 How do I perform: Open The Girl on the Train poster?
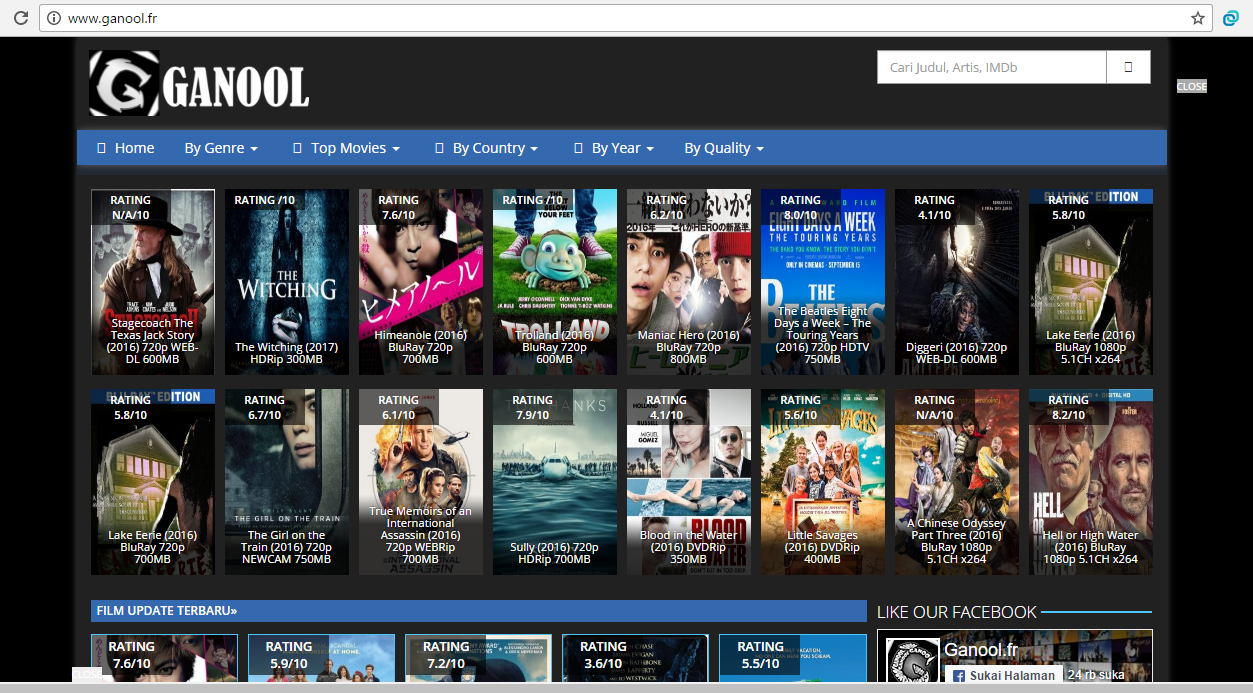tap(287, 482)
